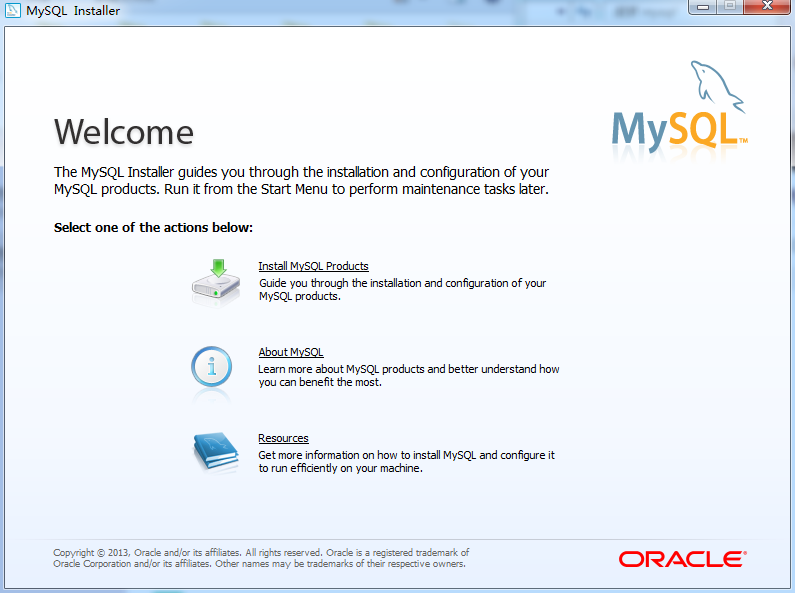Click the blue info circle icon
This screenshot has height=593, width=795.
[x=211, y=367]
